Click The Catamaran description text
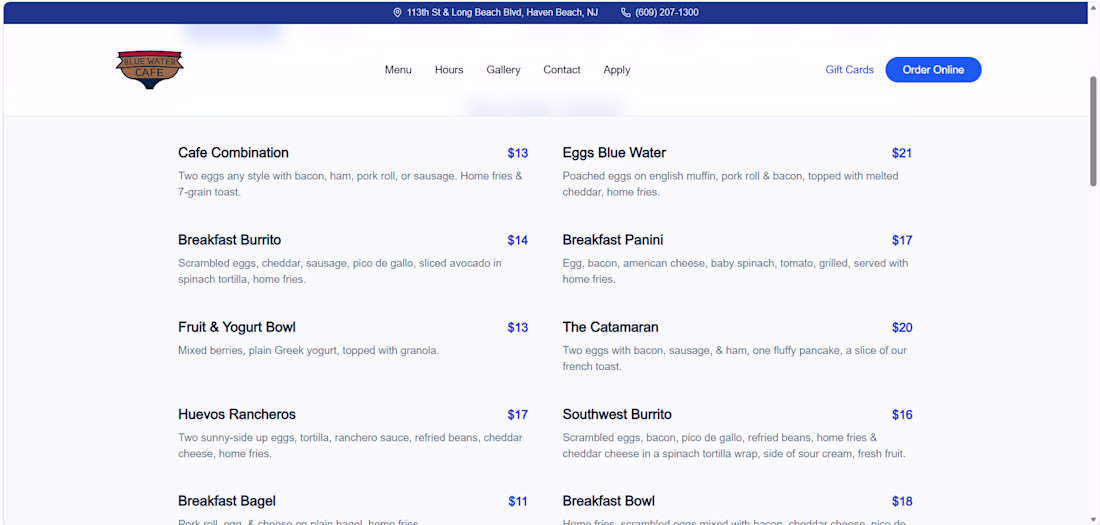Screen dimensions: 1100x525 coord(735,358)
